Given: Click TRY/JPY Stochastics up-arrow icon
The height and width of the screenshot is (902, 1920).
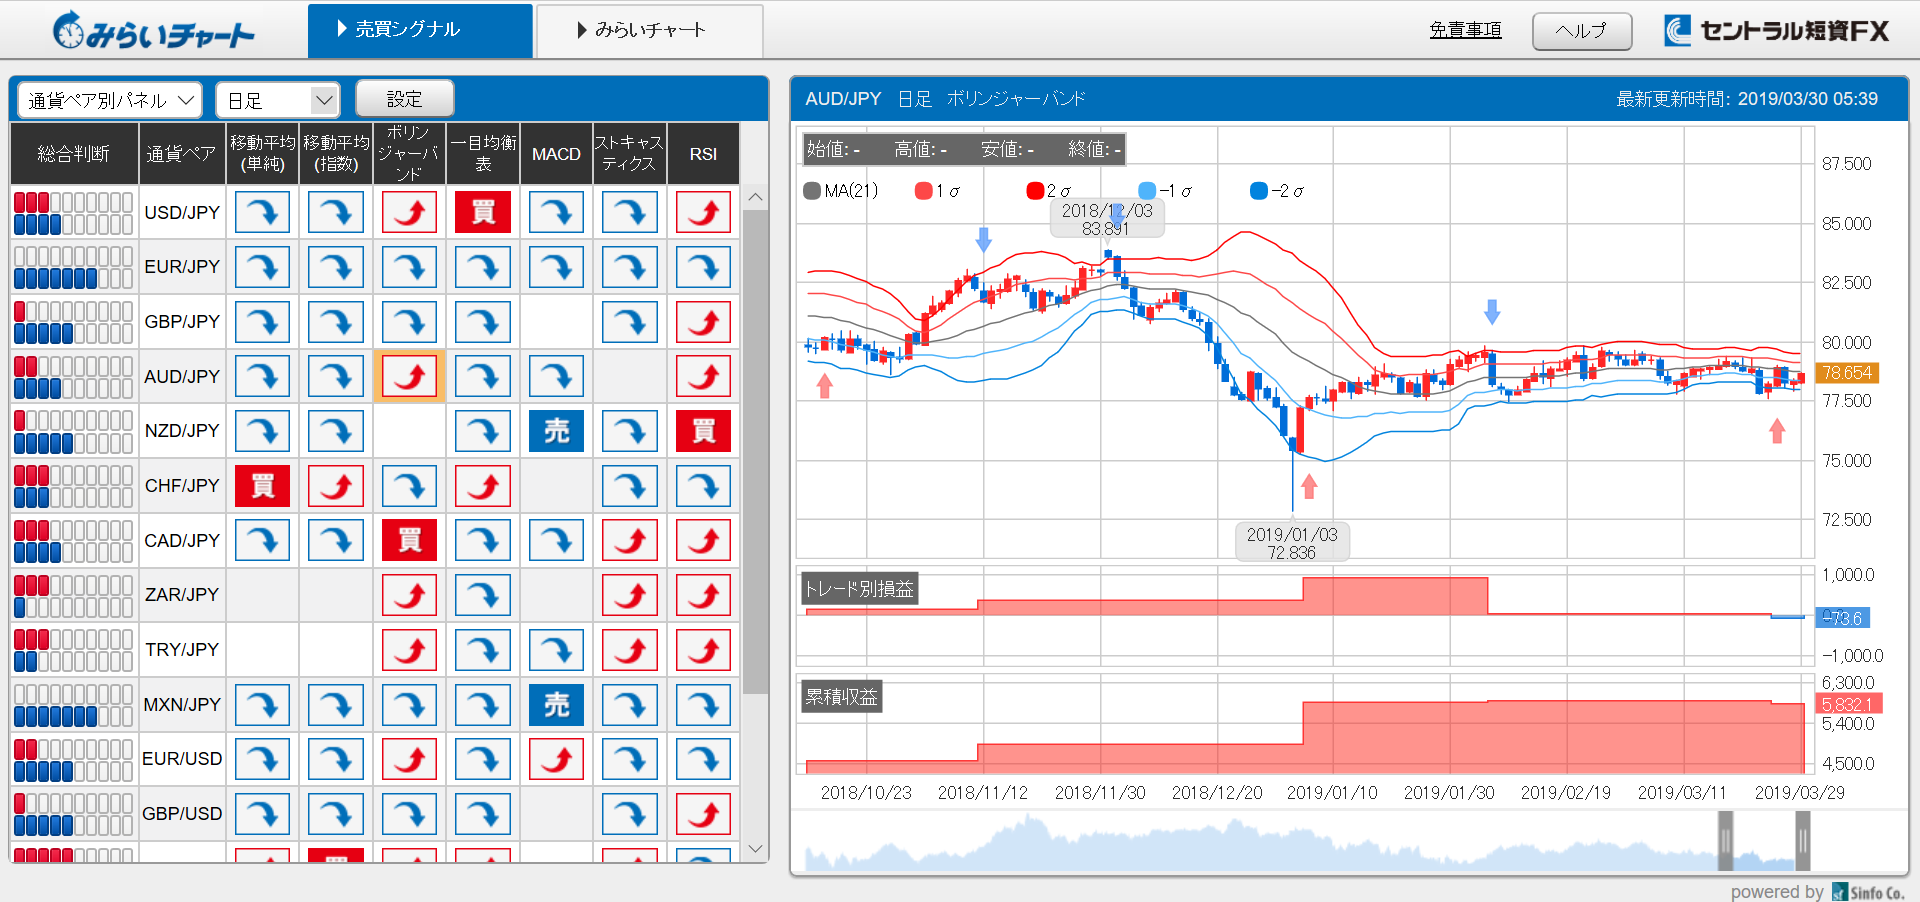Looking at the screenshot, I should [629, 650].
